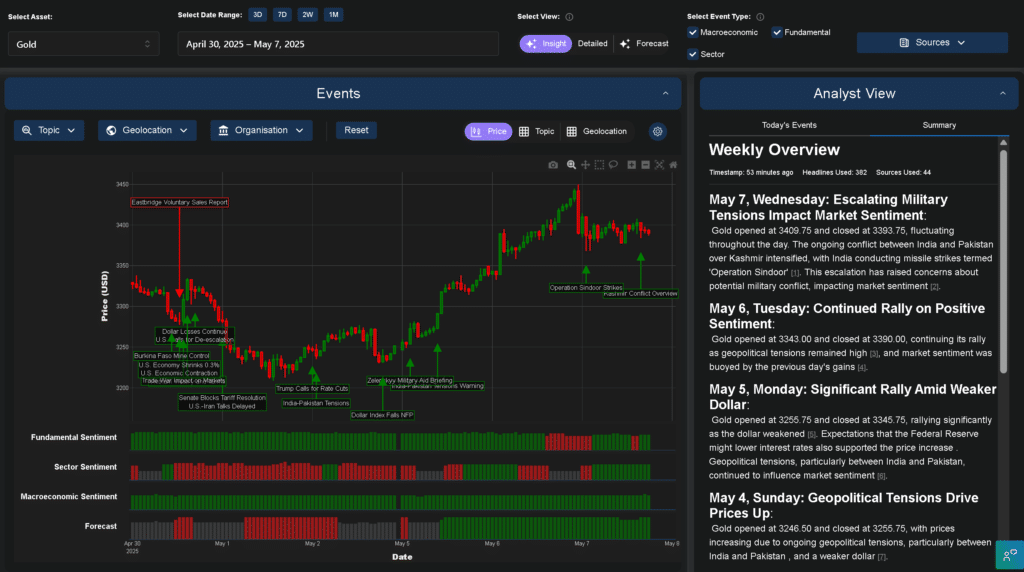Uncheck the Fundamental event type

tap(777, 32)
